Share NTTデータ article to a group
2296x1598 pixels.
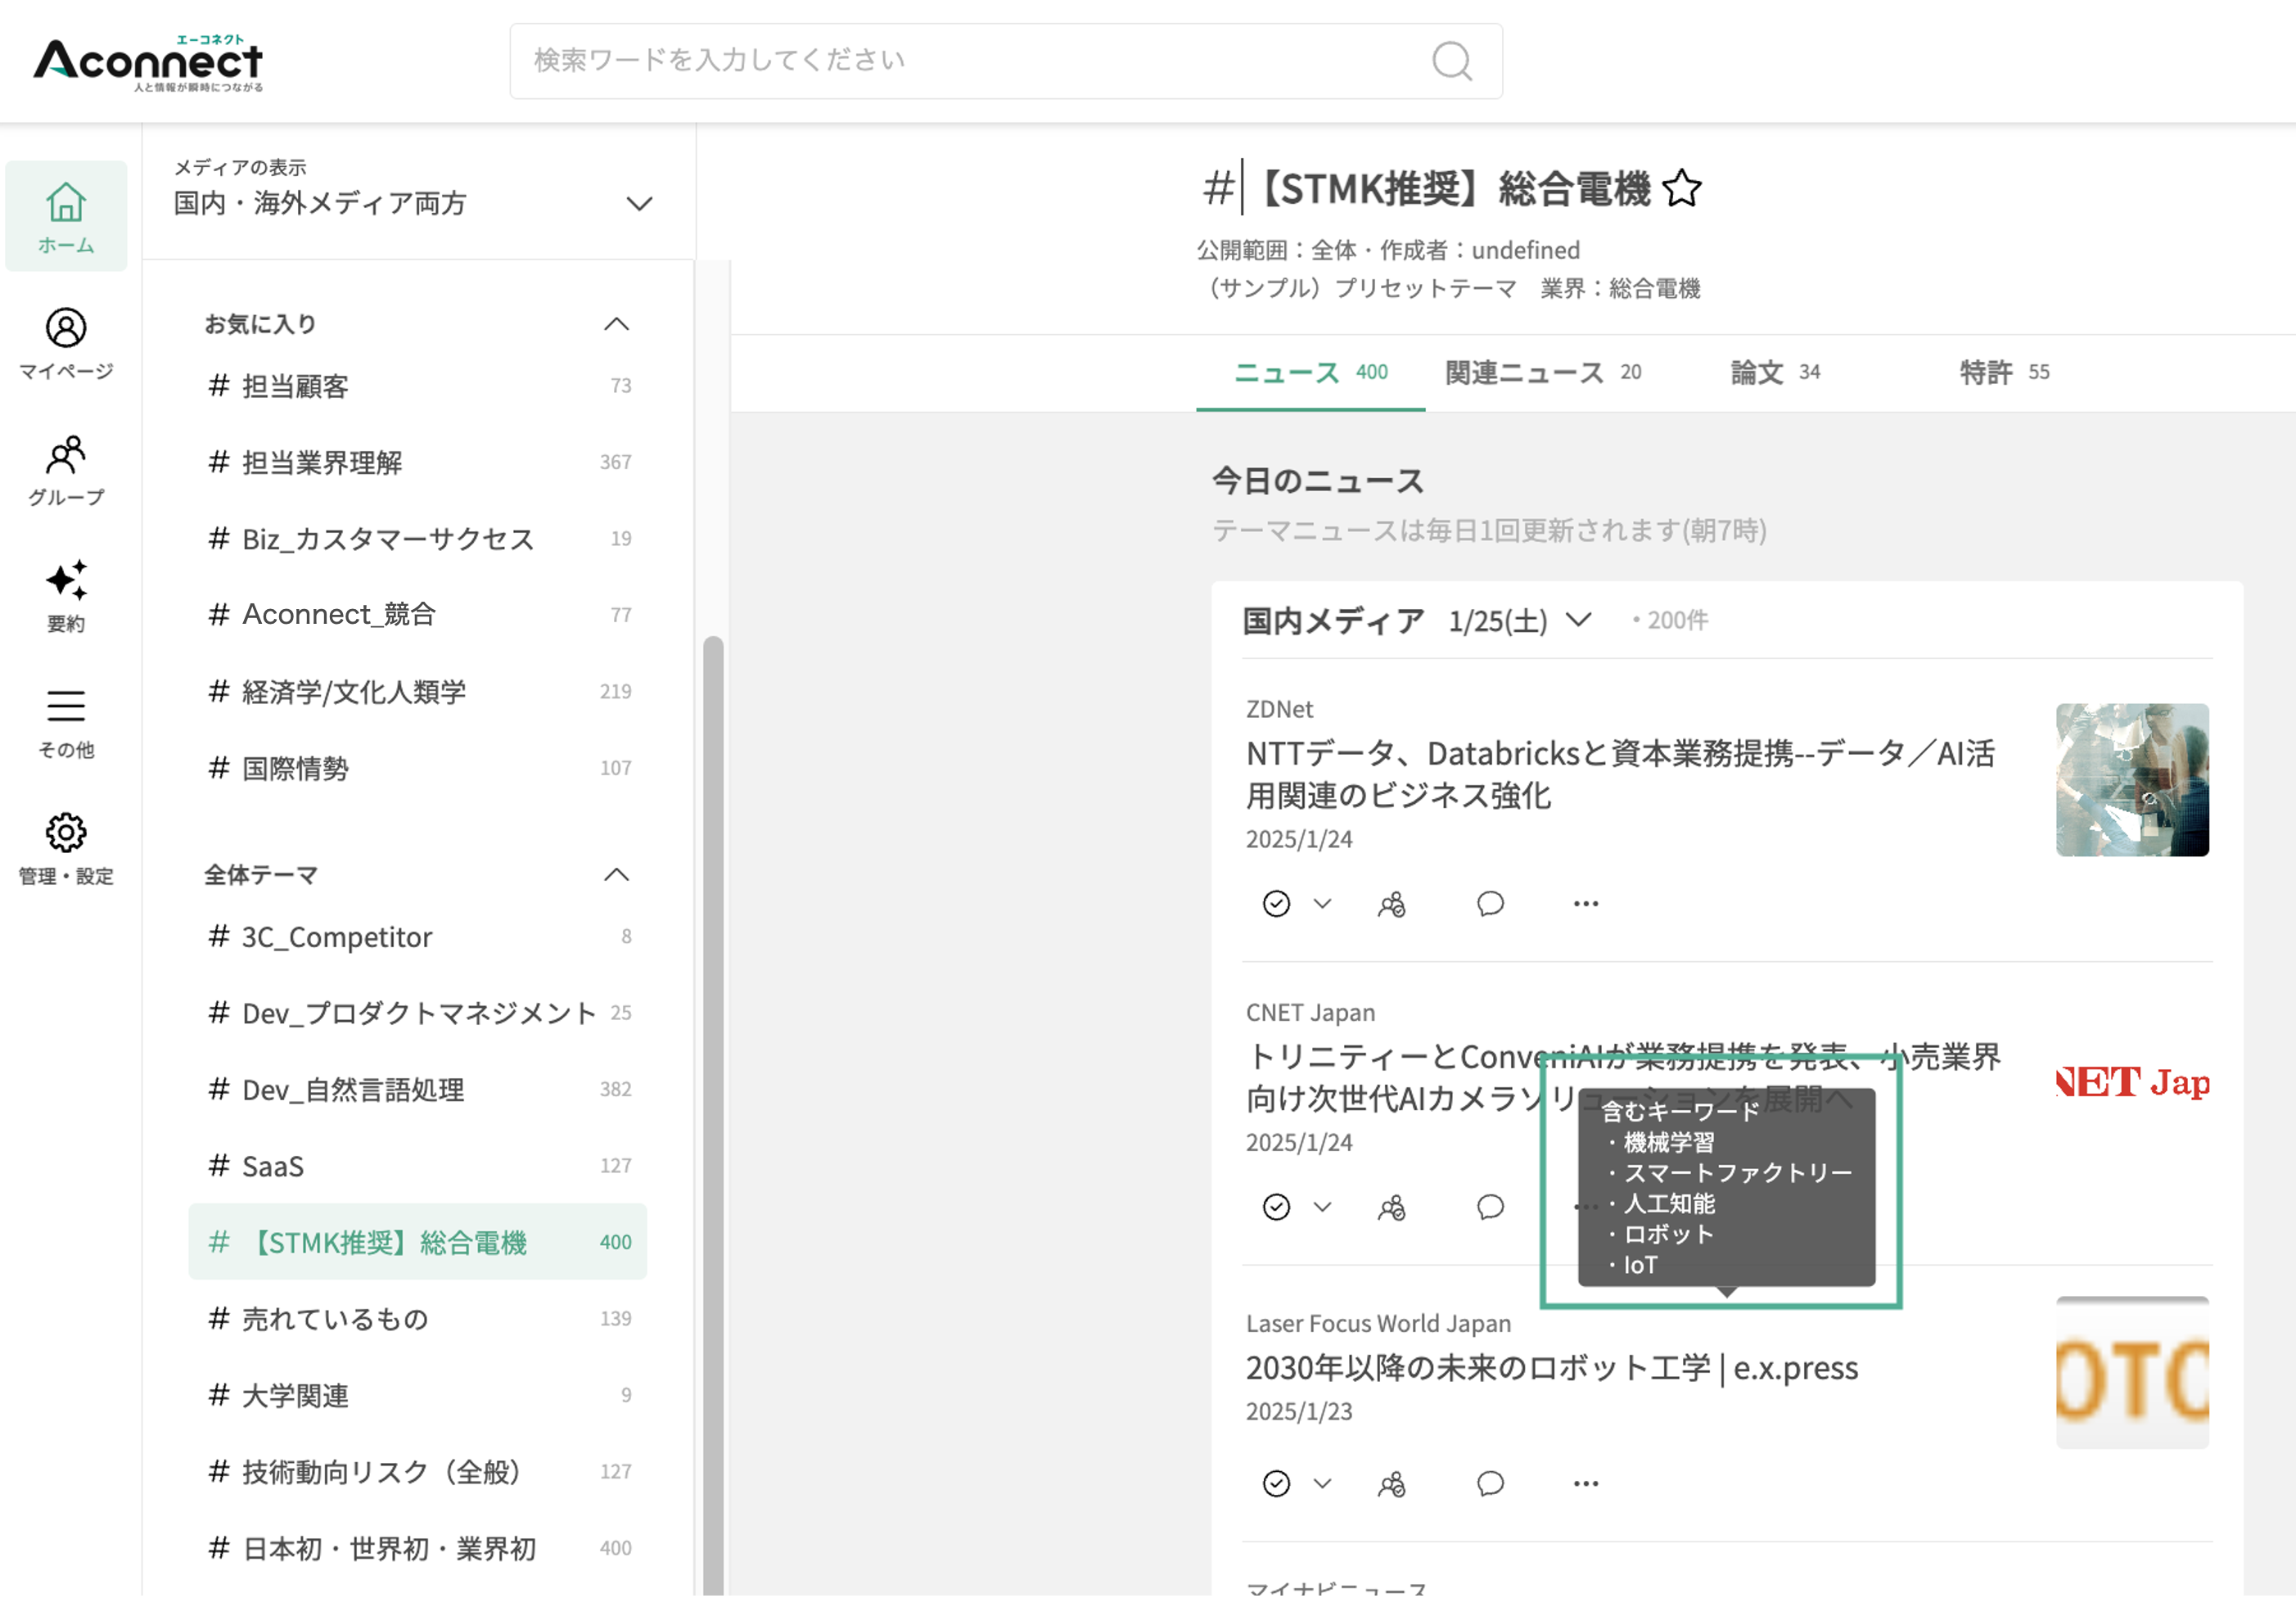point(1391,904)
